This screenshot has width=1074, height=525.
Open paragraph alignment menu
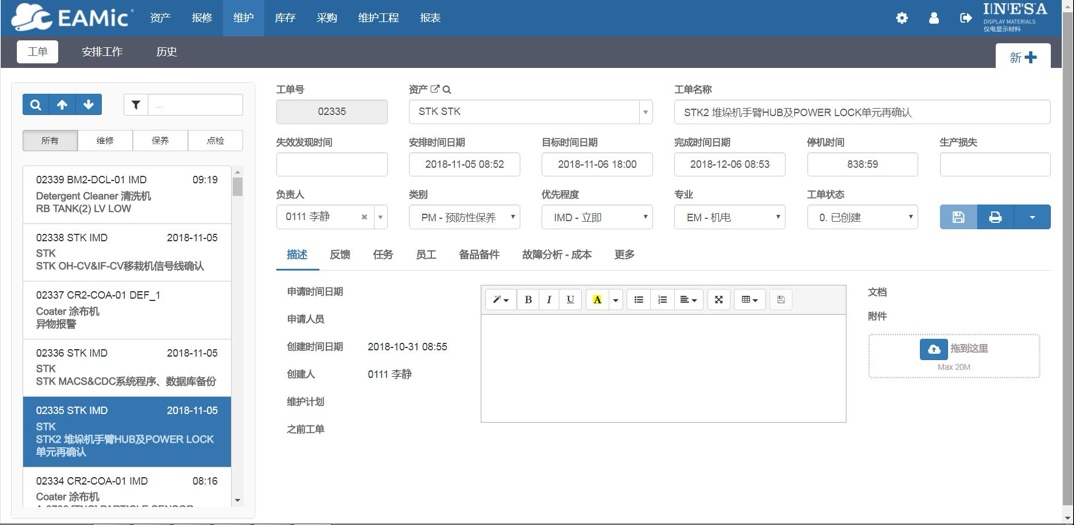pyautogui.click(x=688, y=300)
